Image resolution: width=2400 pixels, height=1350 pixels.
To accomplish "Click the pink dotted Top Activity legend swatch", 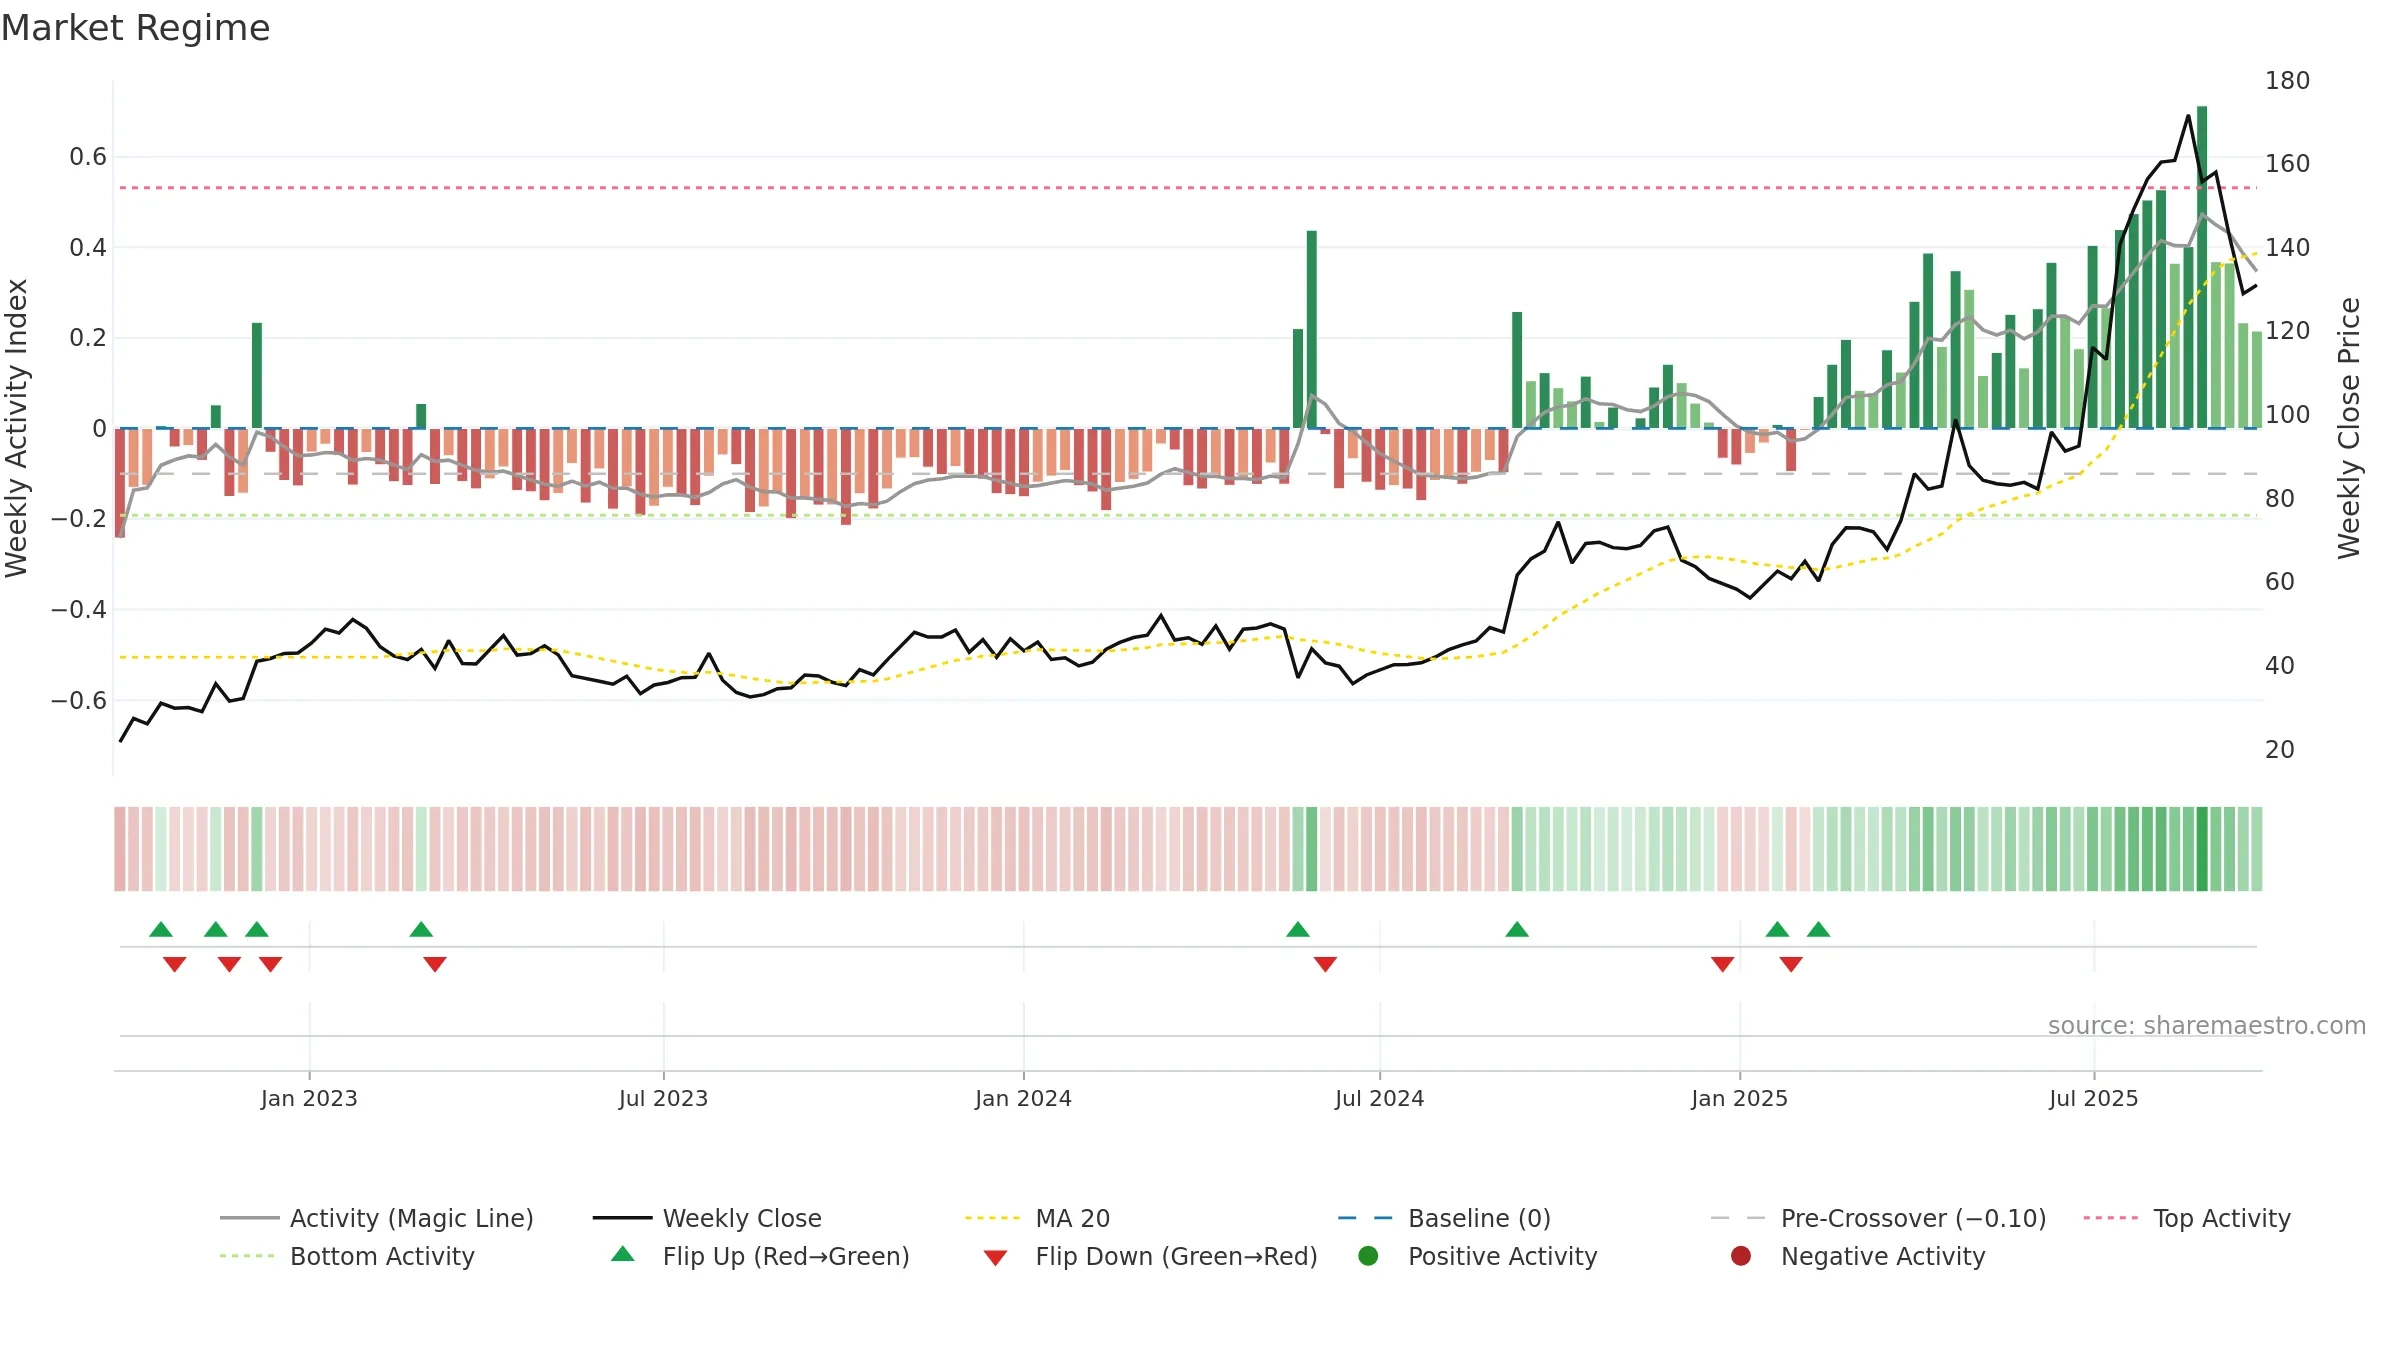I will pos(2110,1218).
